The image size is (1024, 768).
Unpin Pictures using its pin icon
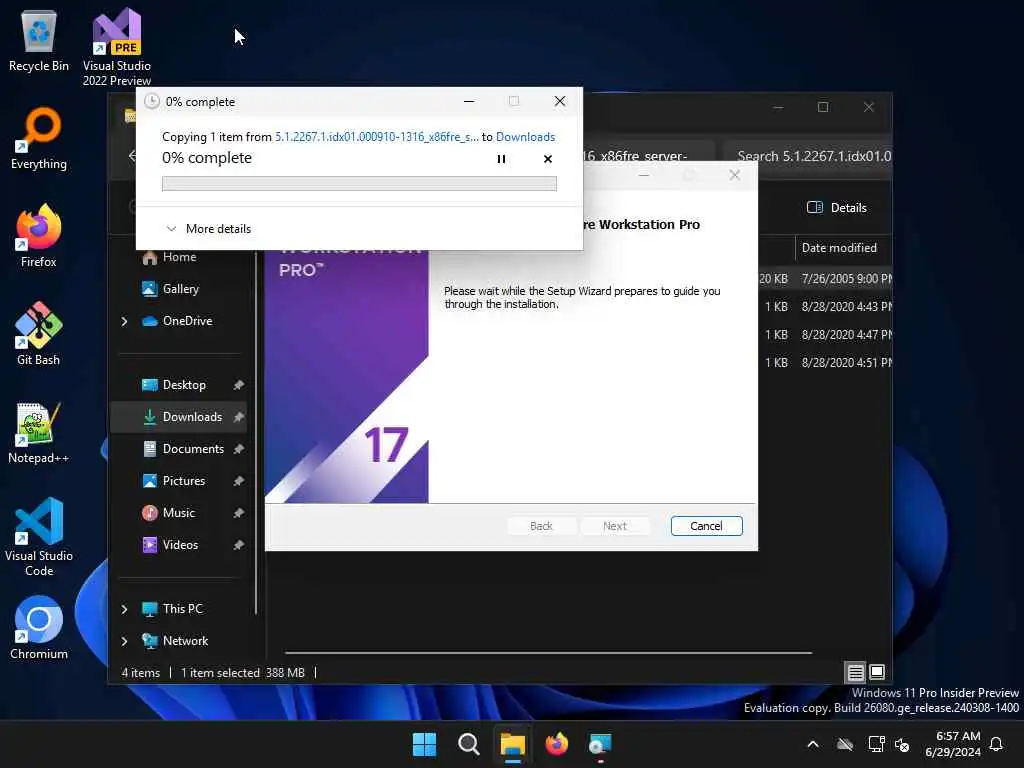[x=238, y=481]
